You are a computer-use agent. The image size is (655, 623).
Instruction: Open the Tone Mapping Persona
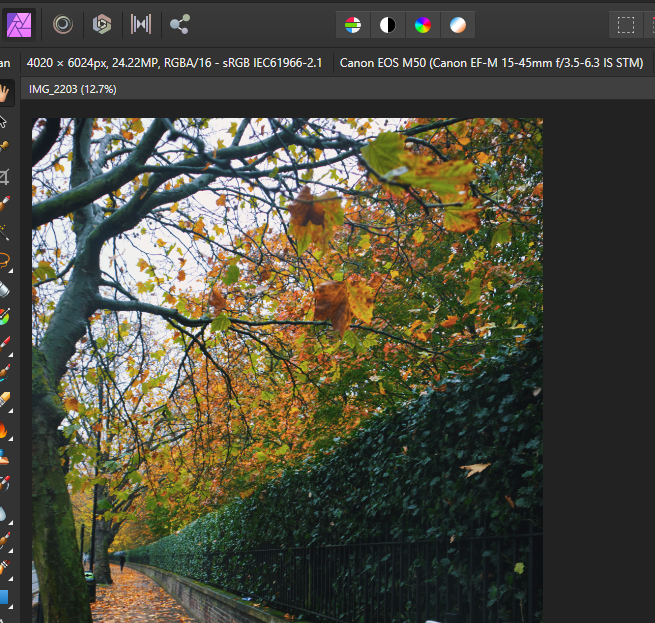tap(141, 25)
